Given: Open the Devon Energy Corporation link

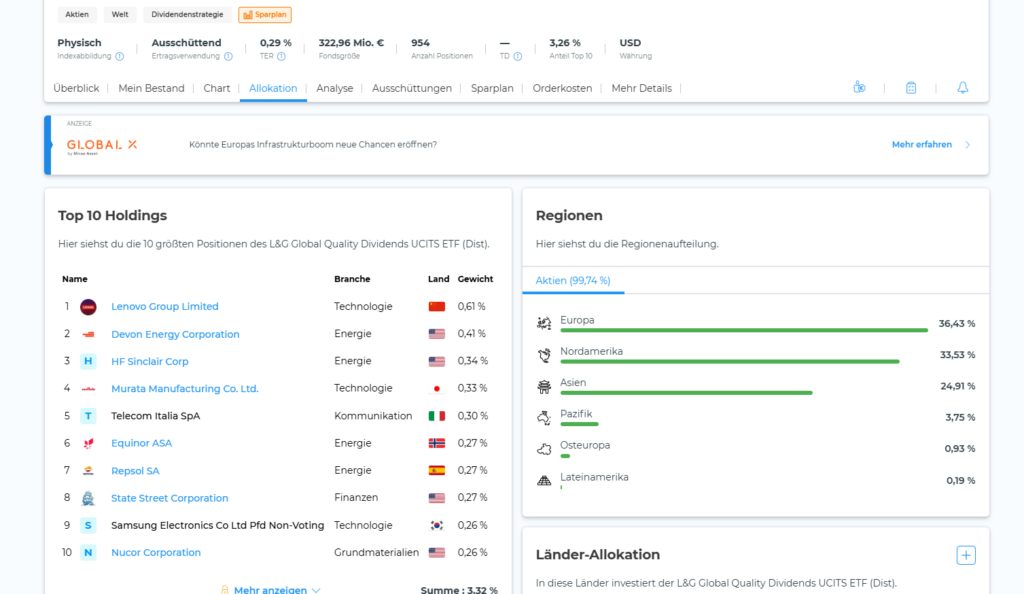Looking at the screenshot, I should [x=175, y=334].
